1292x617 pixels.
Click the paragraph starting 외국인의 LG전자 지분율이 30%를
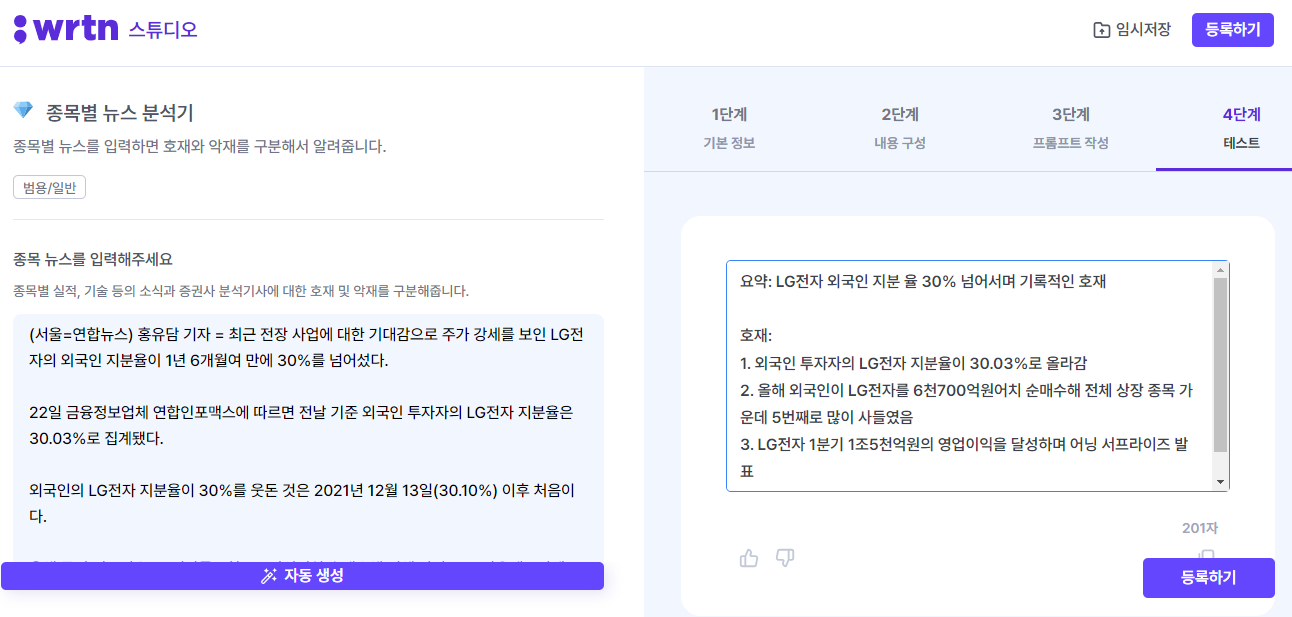click(x=302, y=504)
